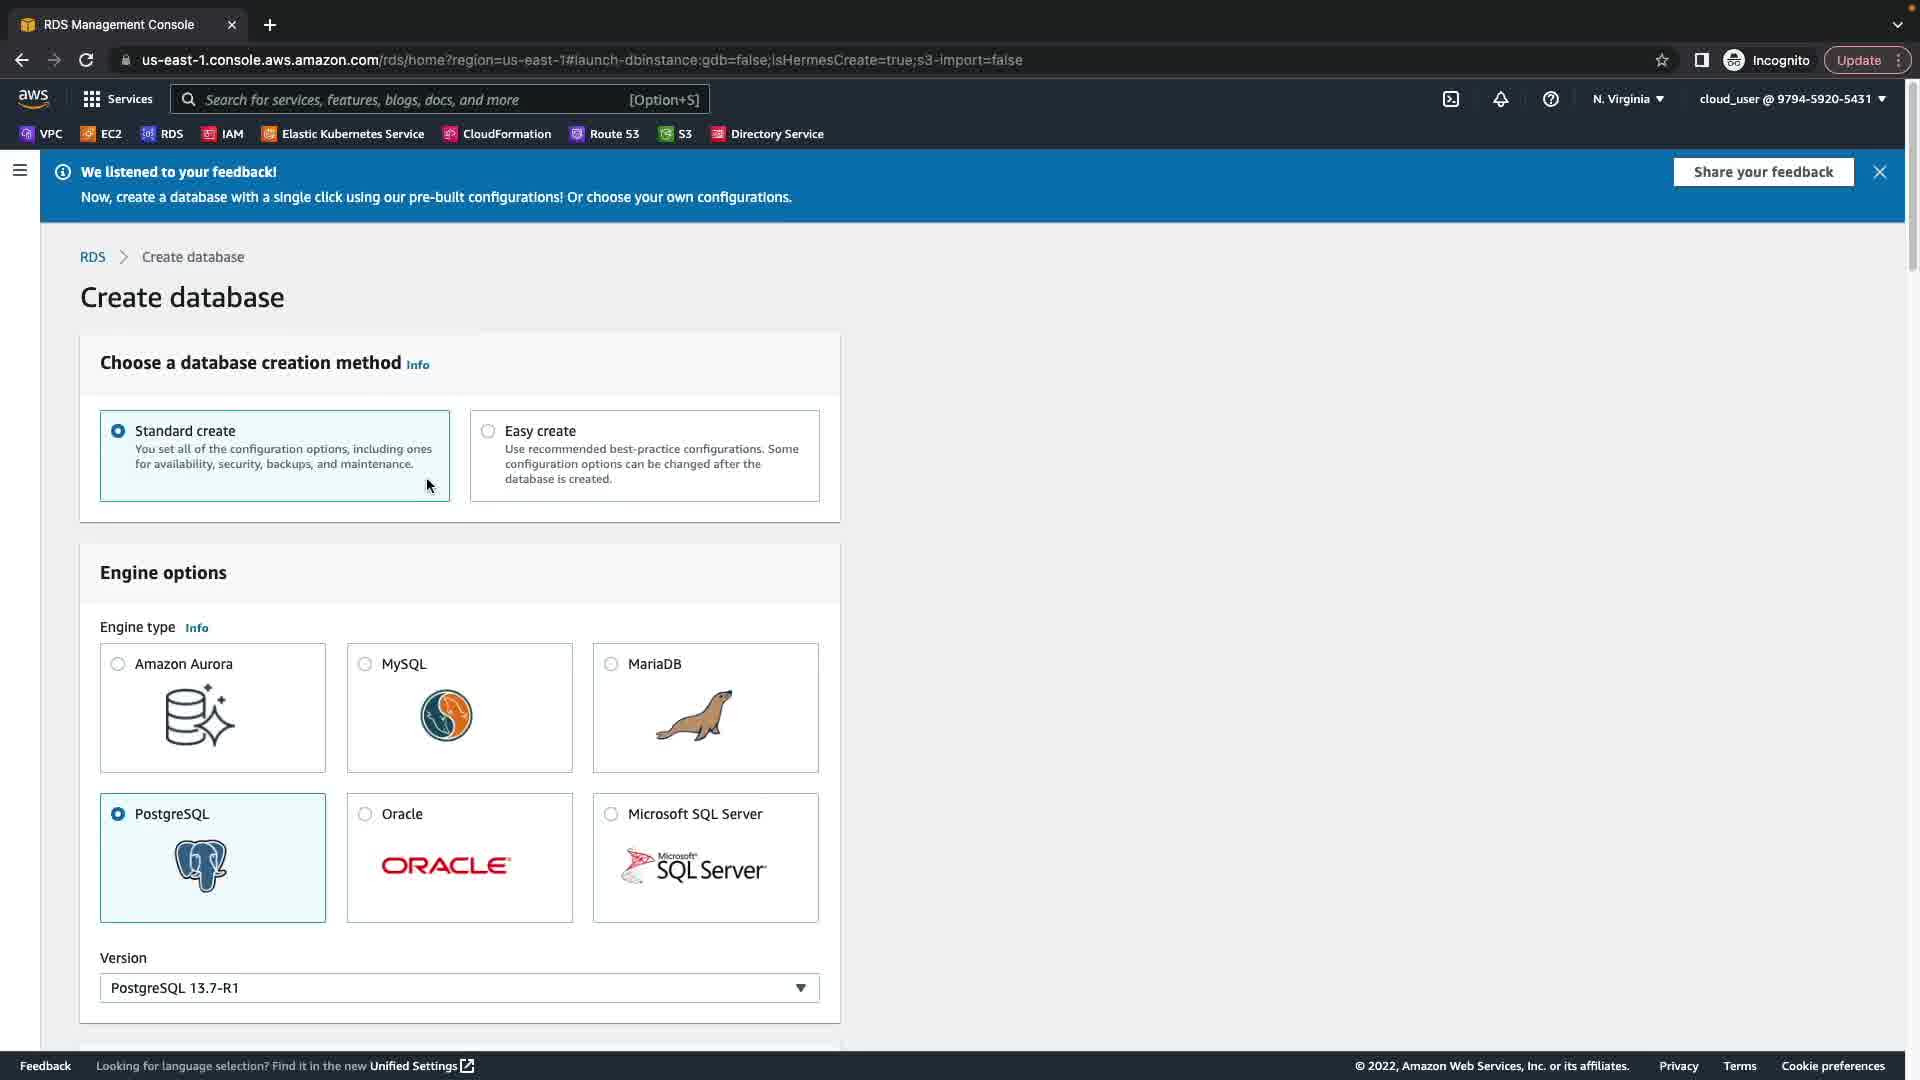The width and height of the screenshot is (1920, 1080).
Task: Open the Services menu
Action: click(118, 99)
